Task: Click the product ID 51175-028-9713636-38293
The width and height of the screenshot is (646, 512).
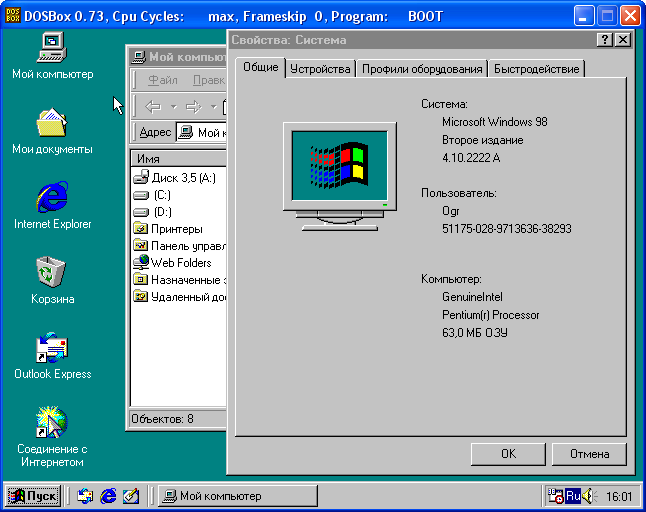Action: coord(506,229)
